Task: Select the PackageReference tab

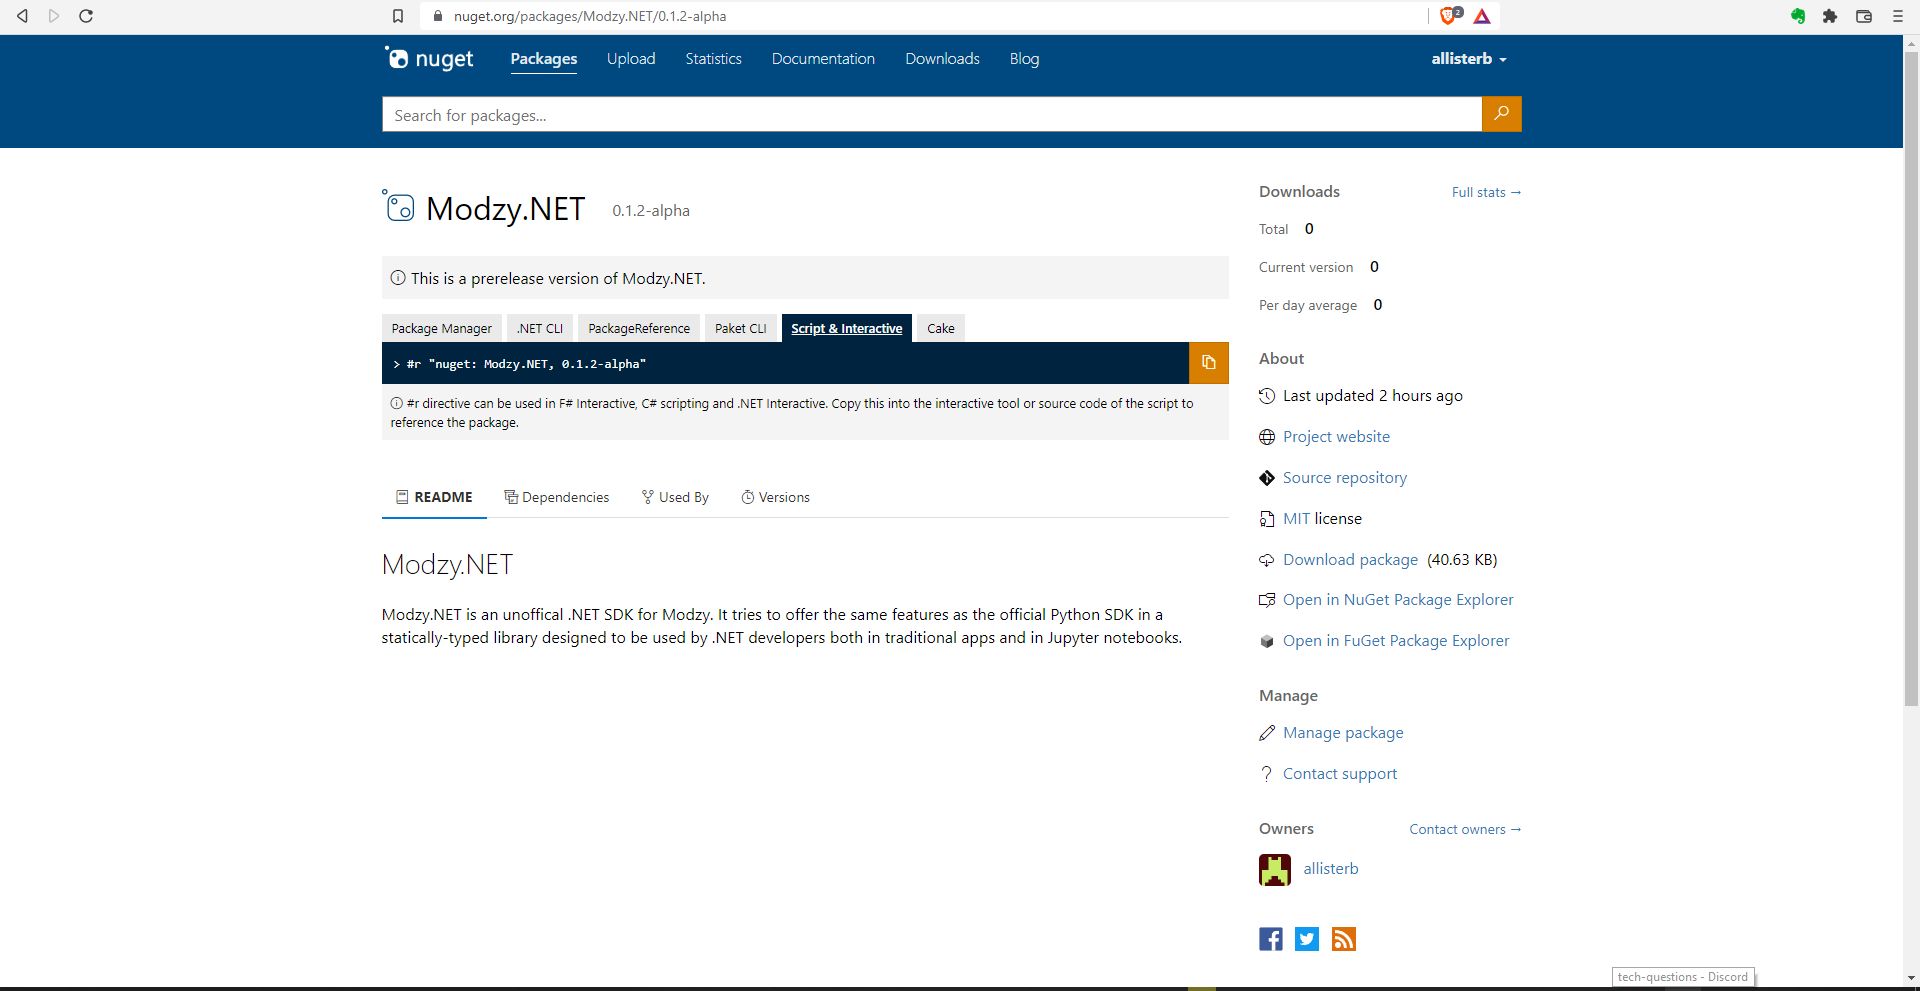Action: [x=639, y=328]
